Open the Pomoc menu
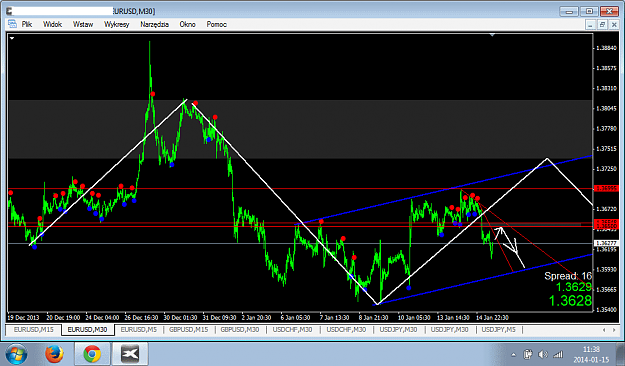Viewport: 625px width, 366px height. coord(216,24)
